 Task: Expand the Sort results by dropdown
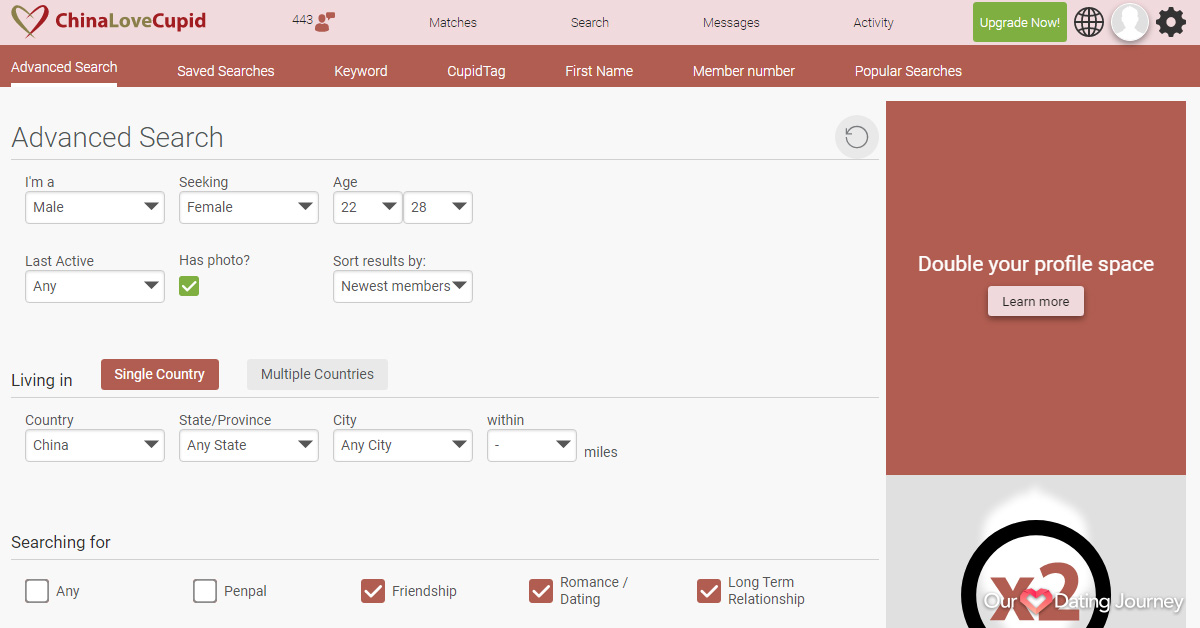[403, 286]
